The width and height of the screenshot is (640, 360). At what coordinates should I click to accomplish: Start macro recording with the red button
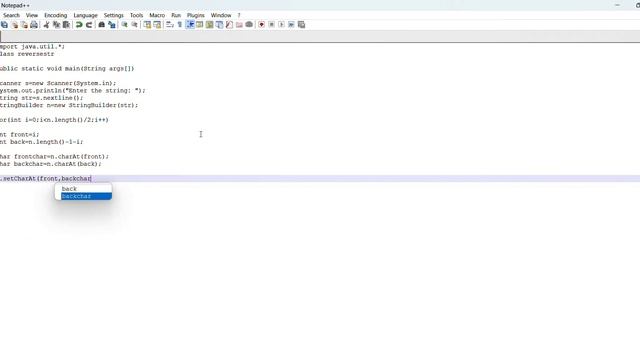pos(262,24)
